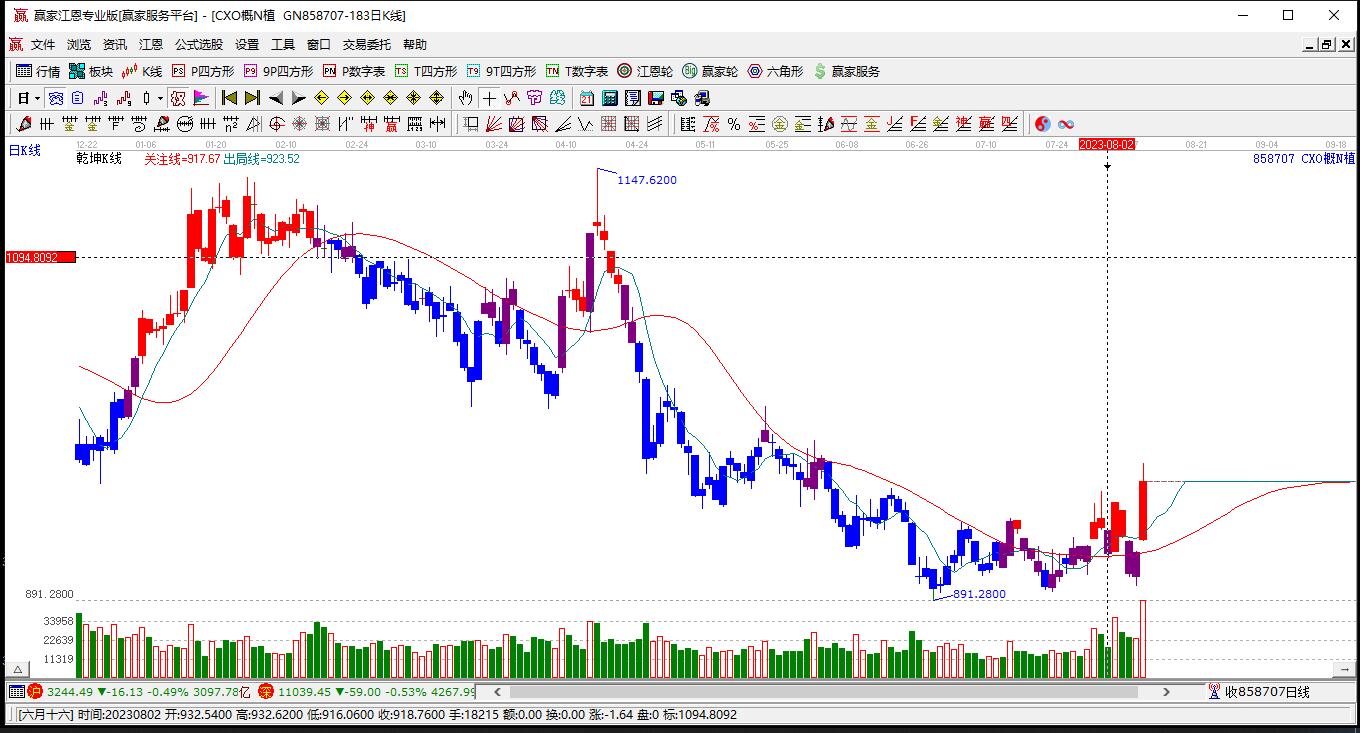Select the red pencil drawing tool
This screenshot has width=1360, height=733.
pos(25,124)
